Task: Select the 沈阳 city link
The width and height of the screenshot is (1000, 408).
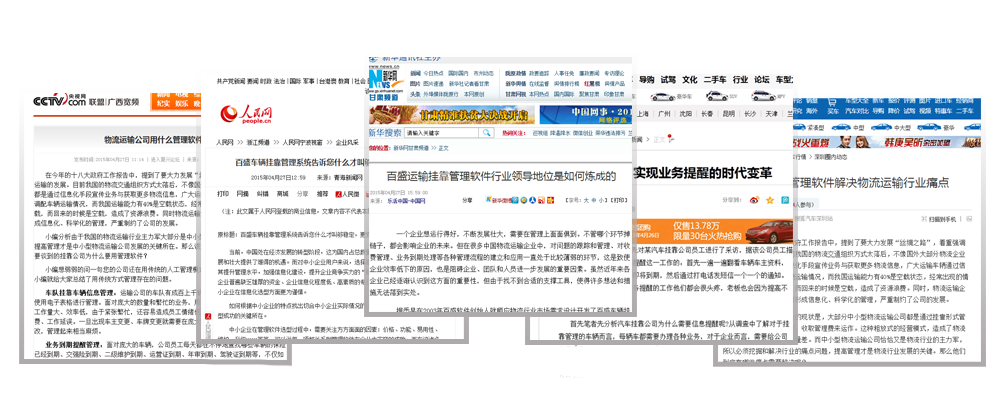Action: click(686, 114)
